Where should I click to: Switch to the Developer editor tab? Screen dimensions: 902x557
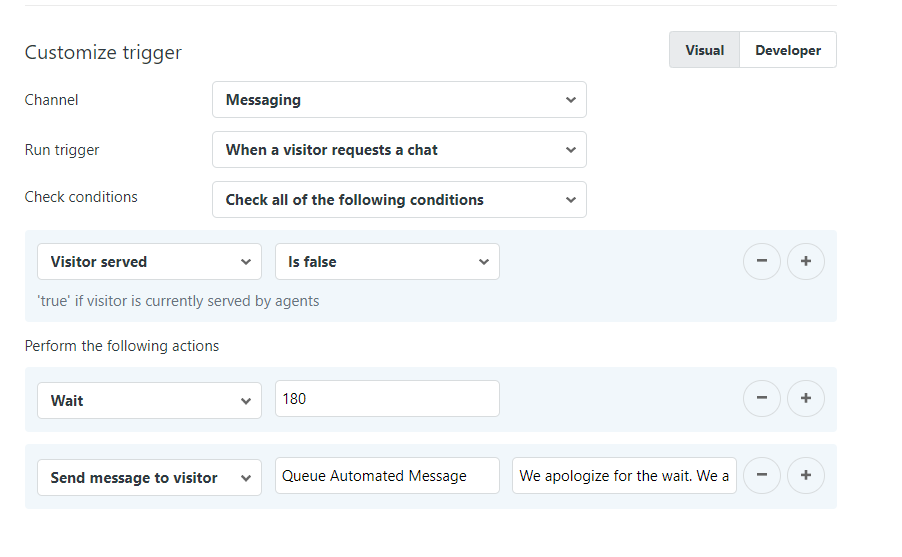tap(787, 50)
